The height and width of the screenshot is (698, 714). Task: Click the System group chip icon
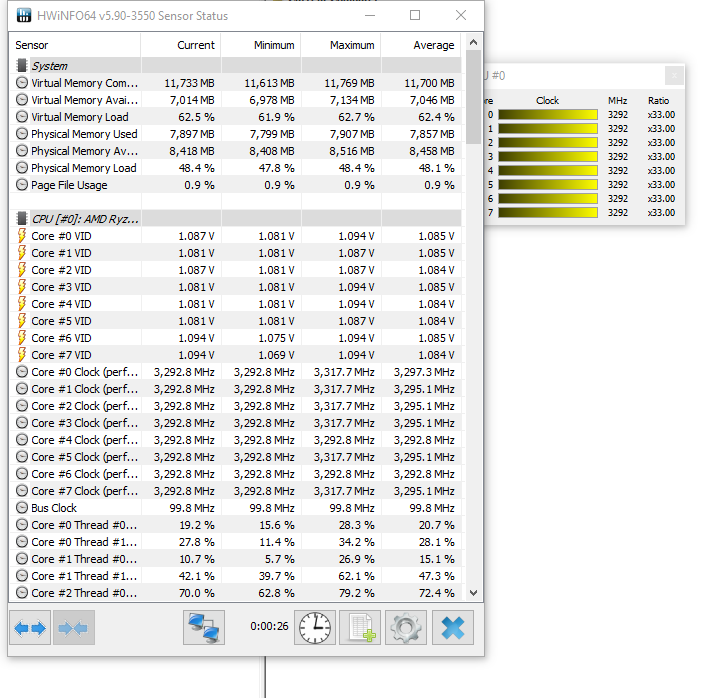click(x=21, y=66)
